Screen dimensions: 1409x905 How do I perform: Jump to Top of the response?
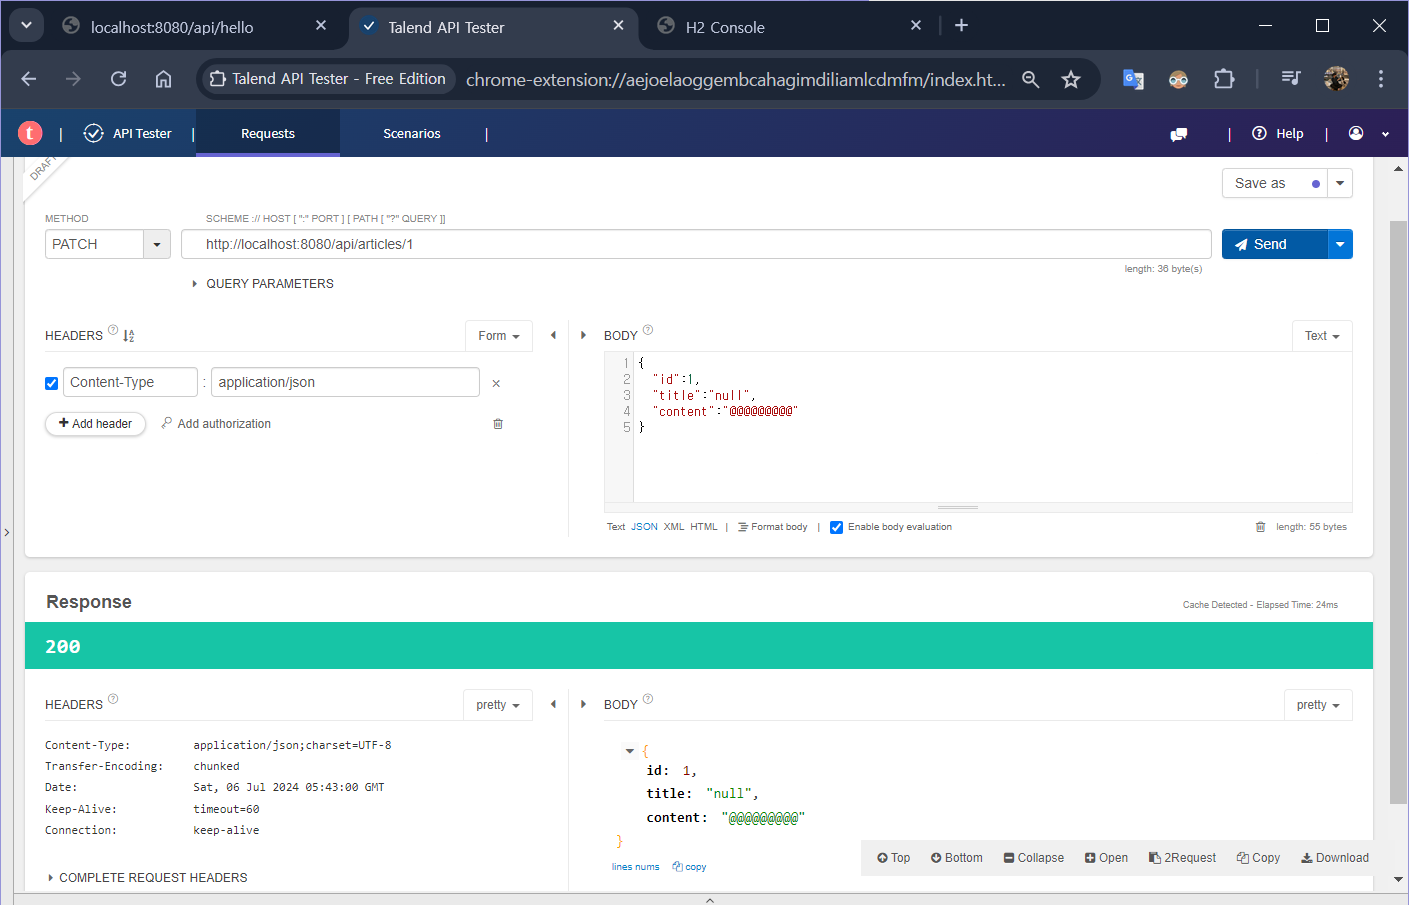click(893, 858)
